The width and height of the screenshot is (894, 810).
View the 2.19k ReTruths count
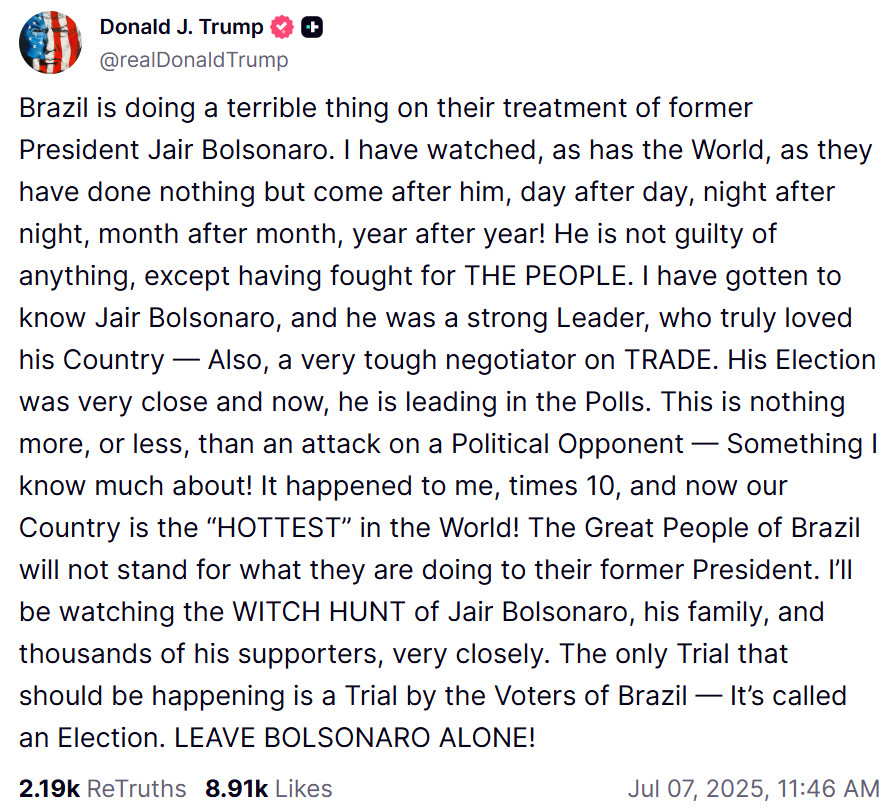coord(49,789)
